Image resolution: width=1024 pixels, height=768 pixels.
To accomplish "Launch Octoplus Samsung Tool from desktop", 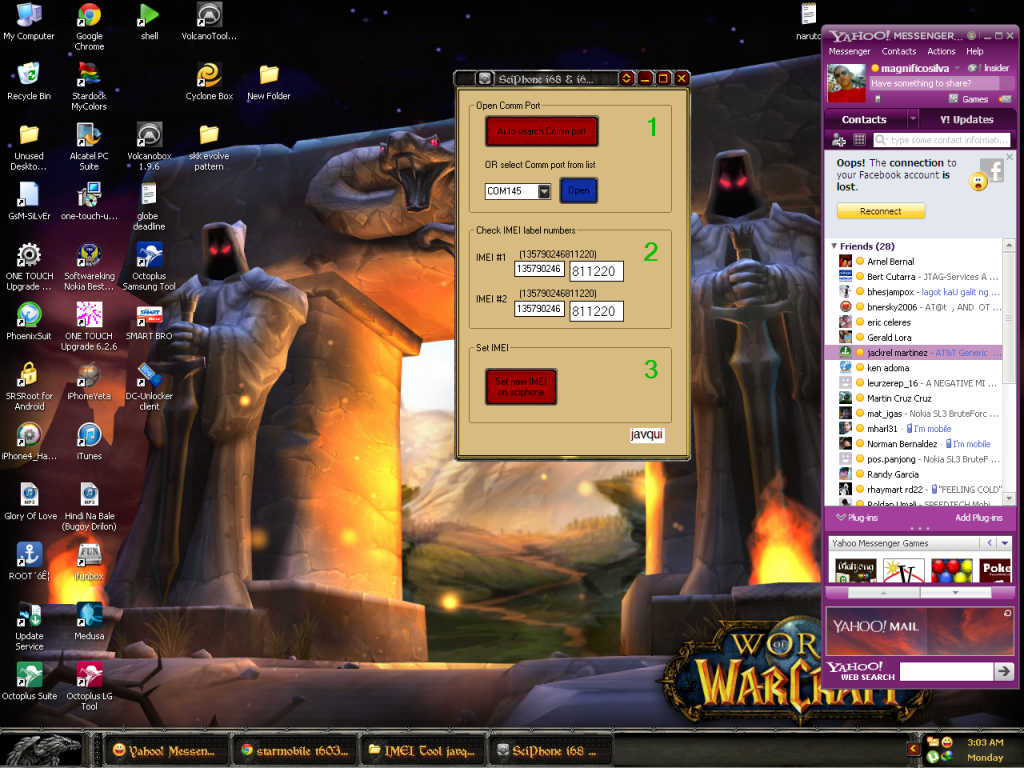I will (x=149, y=255).
